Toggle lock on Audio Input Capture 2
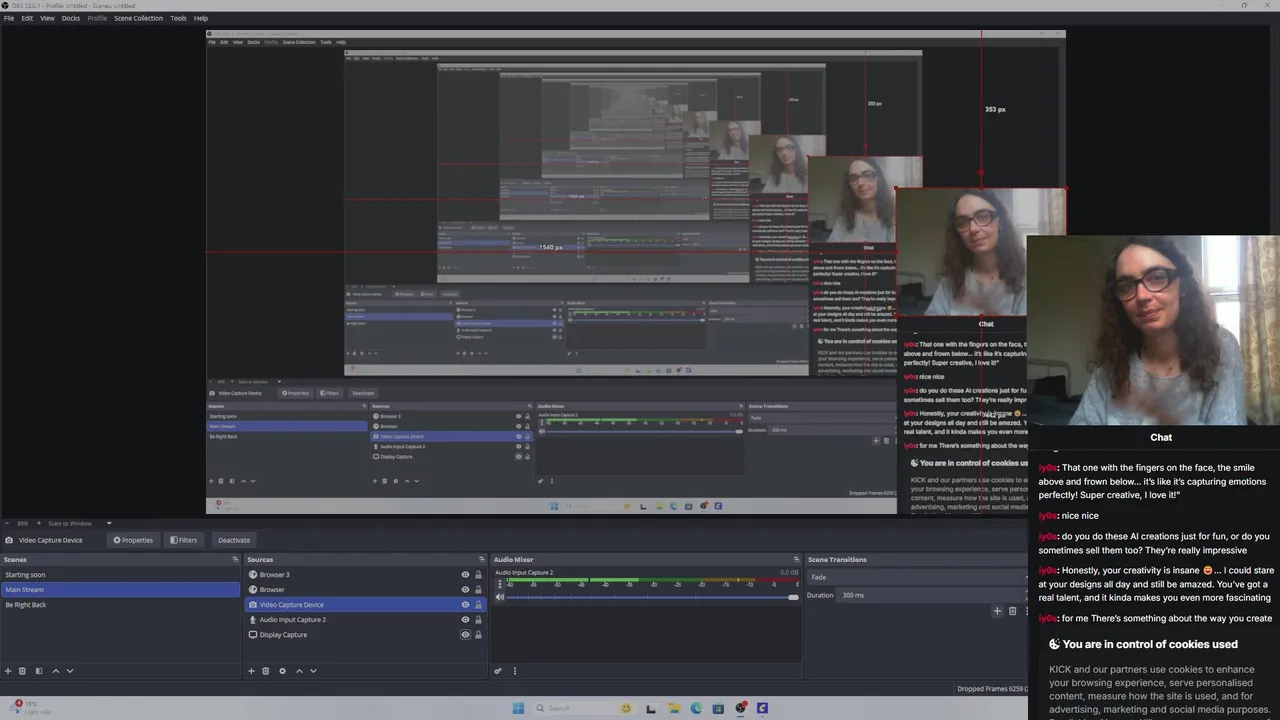Screen dimensions: 1280x720 pos(478,620)
